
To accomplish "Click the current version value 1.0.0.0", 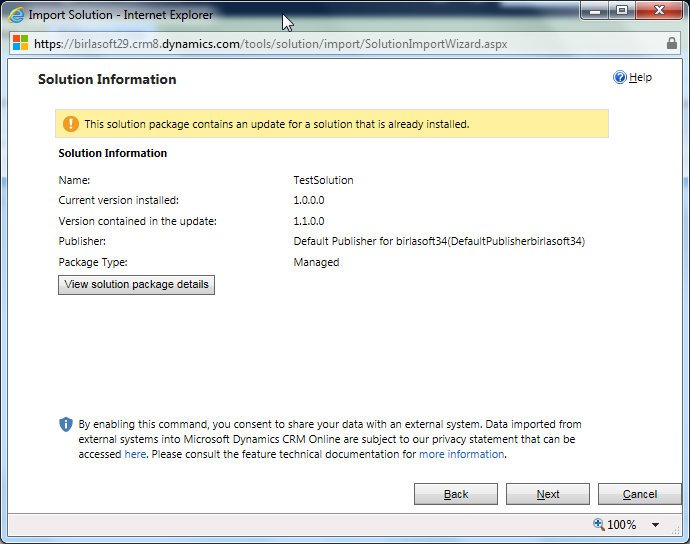I will point(309,200).
